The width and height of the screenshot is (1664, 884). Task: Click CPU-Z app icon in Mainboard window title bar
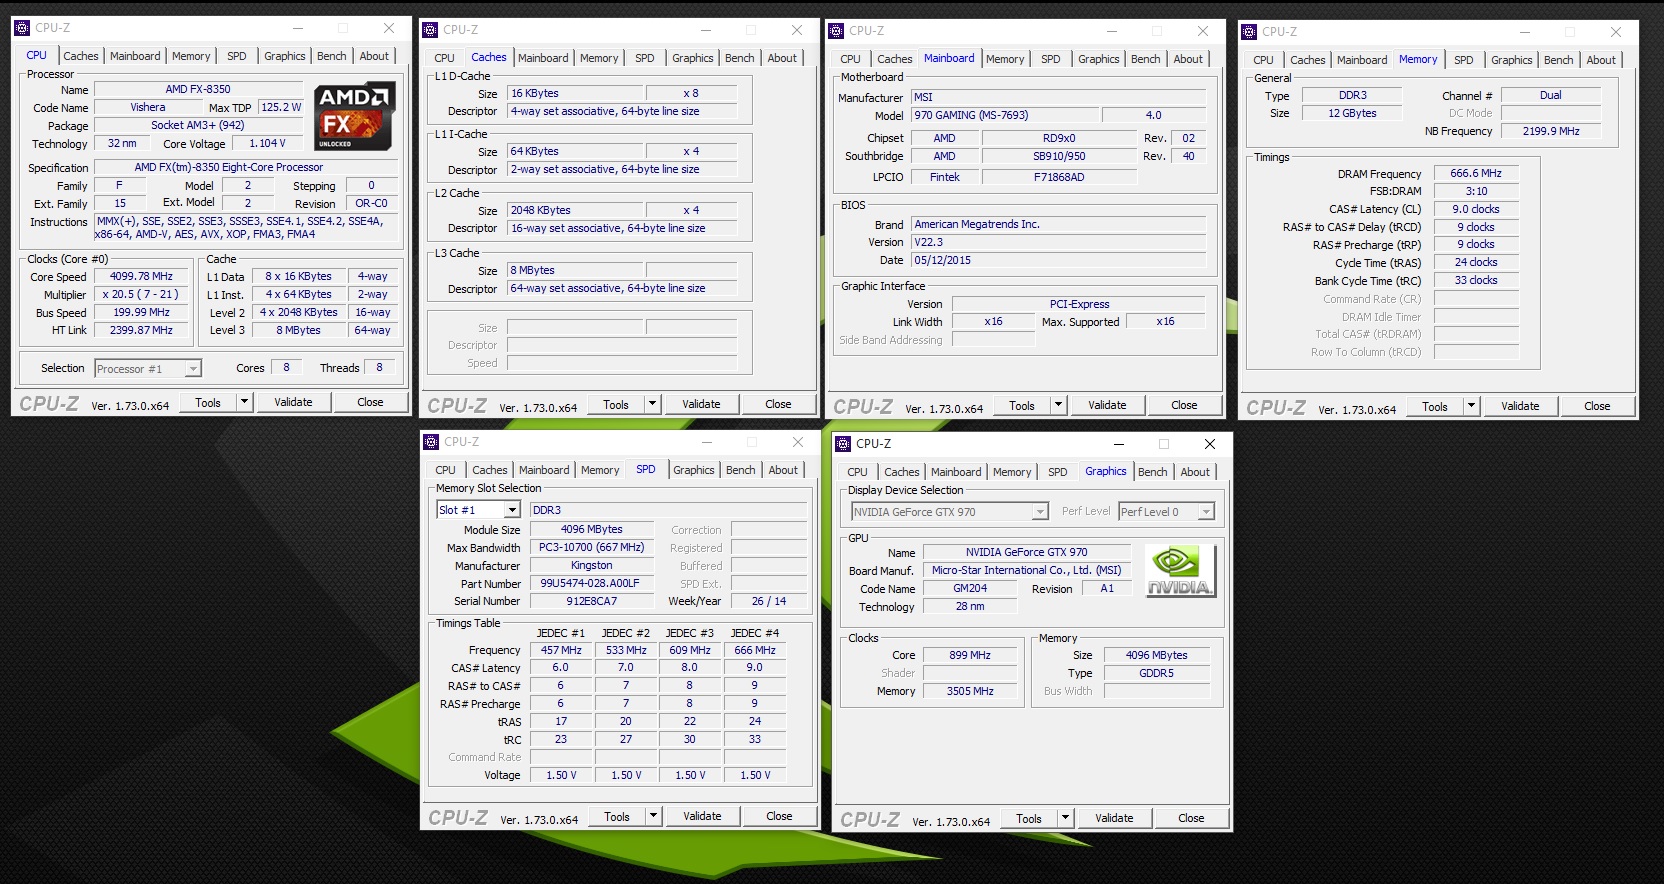pyautogui.click(x=837, y=31)
